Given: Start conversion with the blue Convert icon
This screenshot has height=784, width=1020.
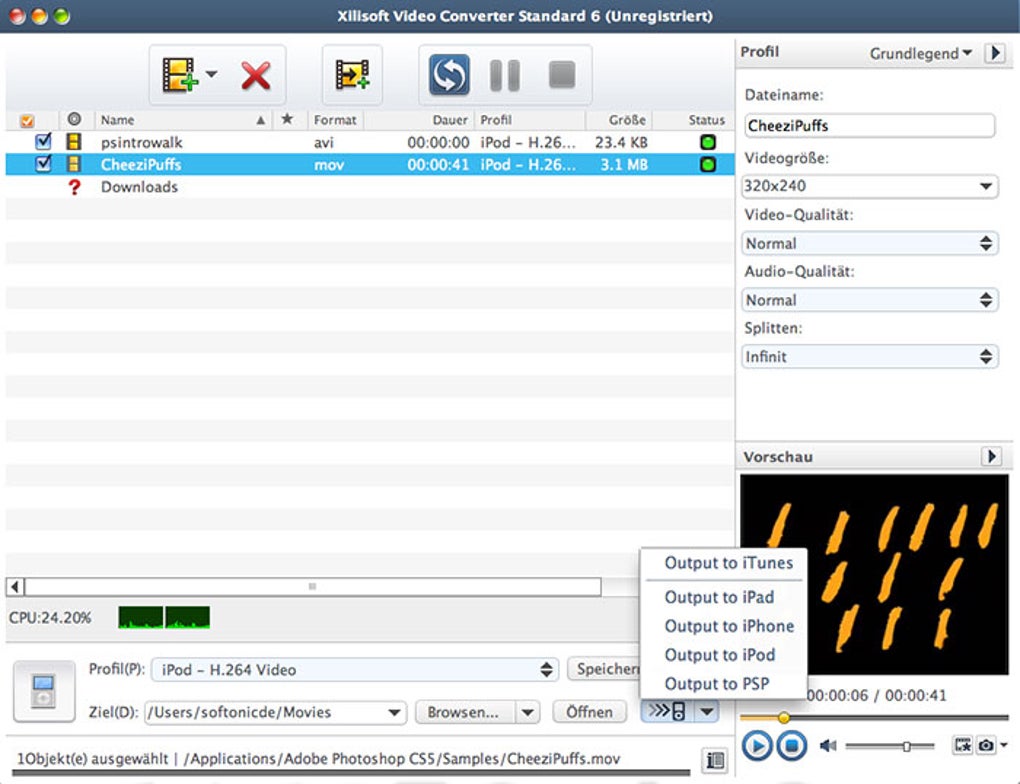Looking at the screenshot, I should 449,74.
